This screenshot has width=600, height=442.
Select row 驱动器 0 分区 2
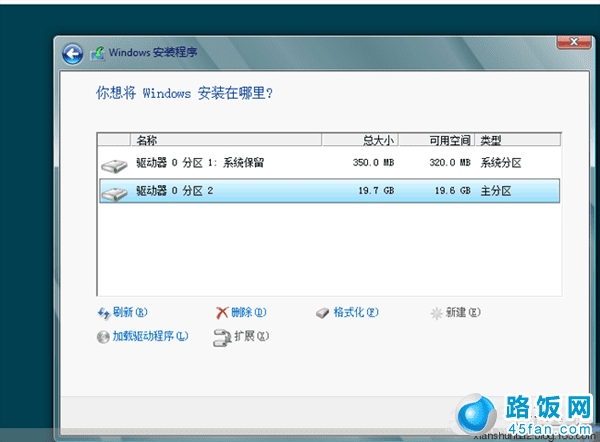point(329,191)
